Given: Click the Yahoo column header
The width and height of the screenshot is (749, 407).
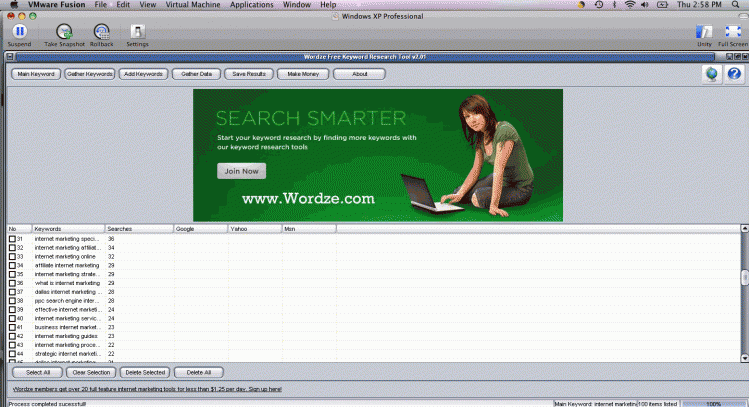Looking at the screenshot, I should [x=255, y=229].
